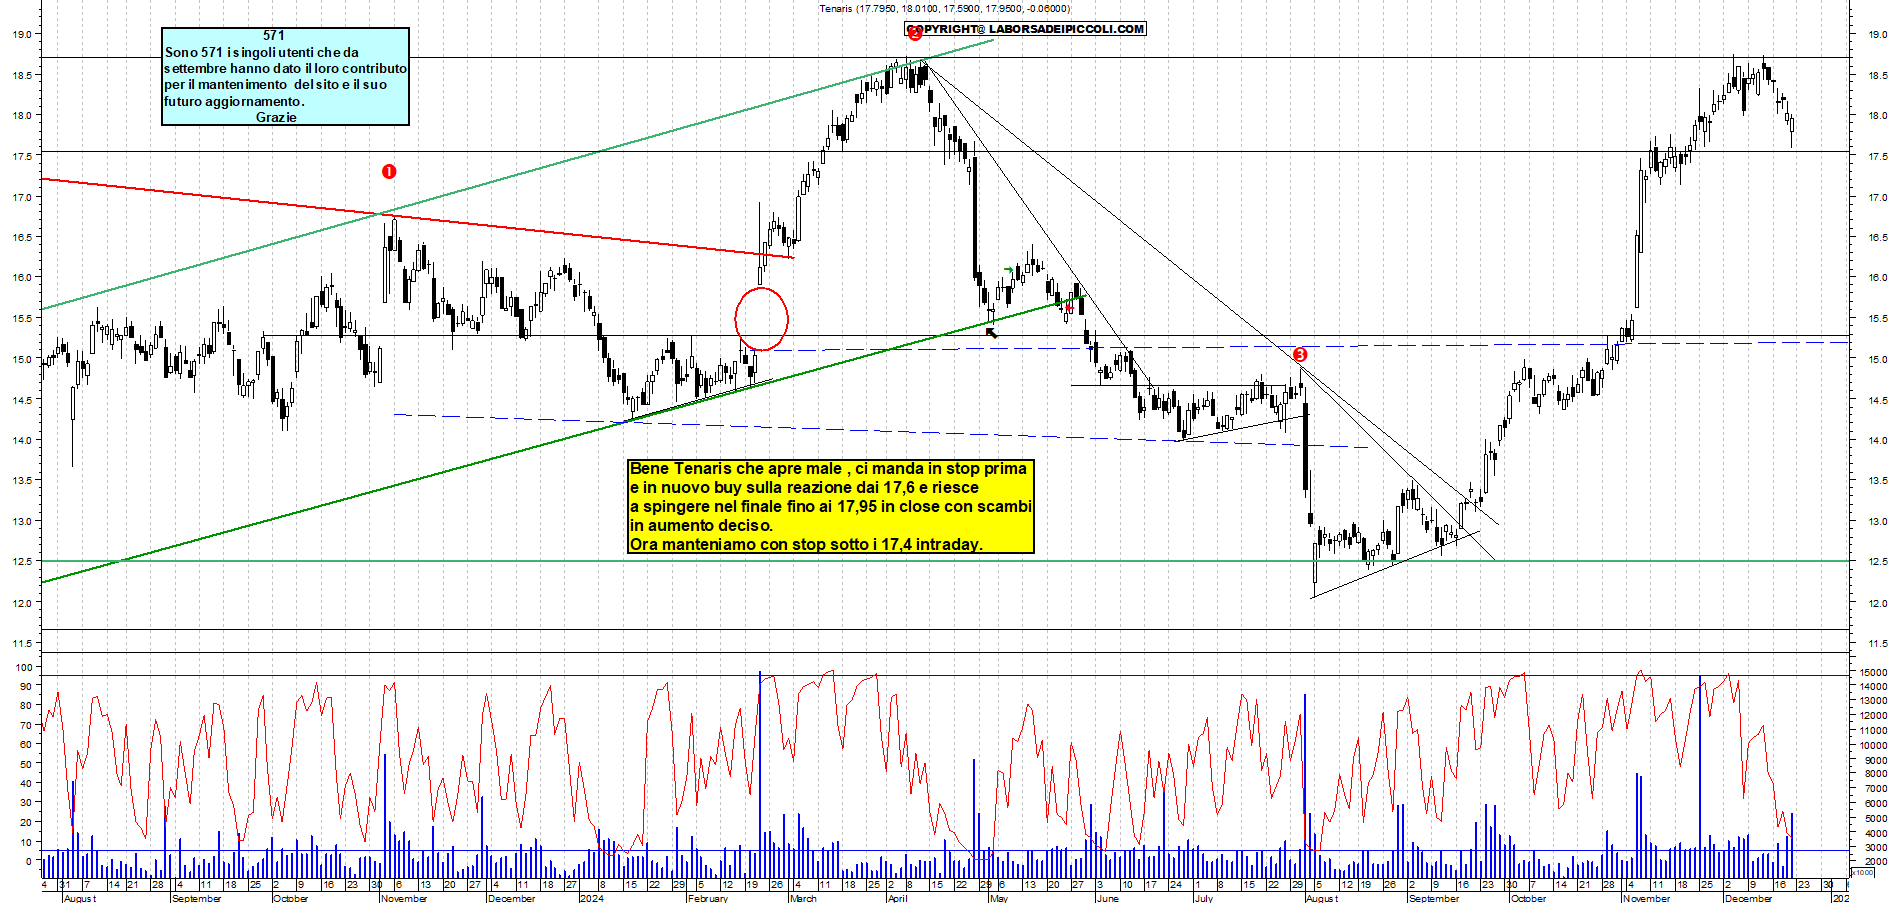Click the 'Grazie' line in the cyan box

click(x=276, y=117)
